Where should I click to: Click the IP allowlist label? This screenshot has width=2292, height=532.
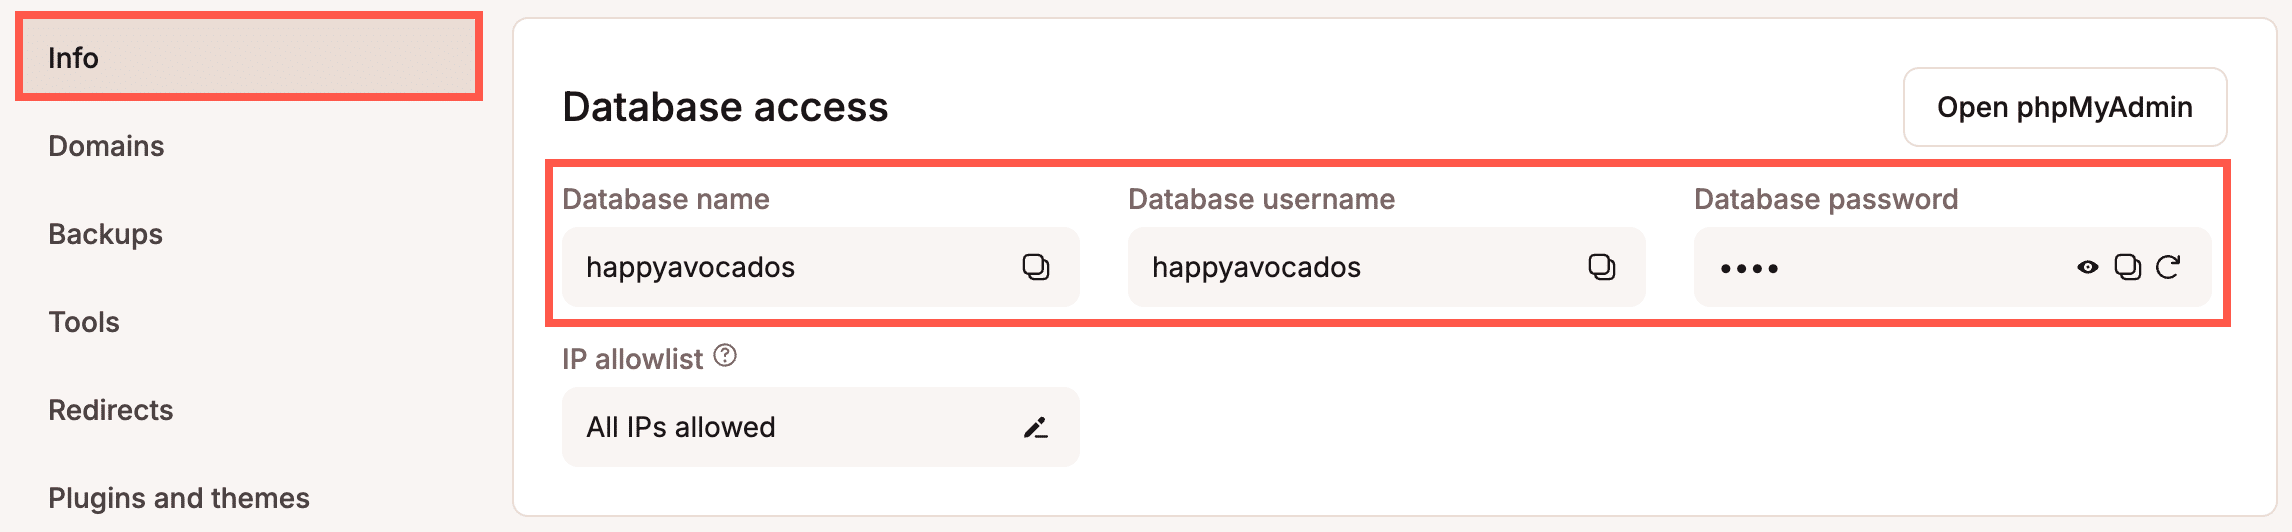click(632, 359)
